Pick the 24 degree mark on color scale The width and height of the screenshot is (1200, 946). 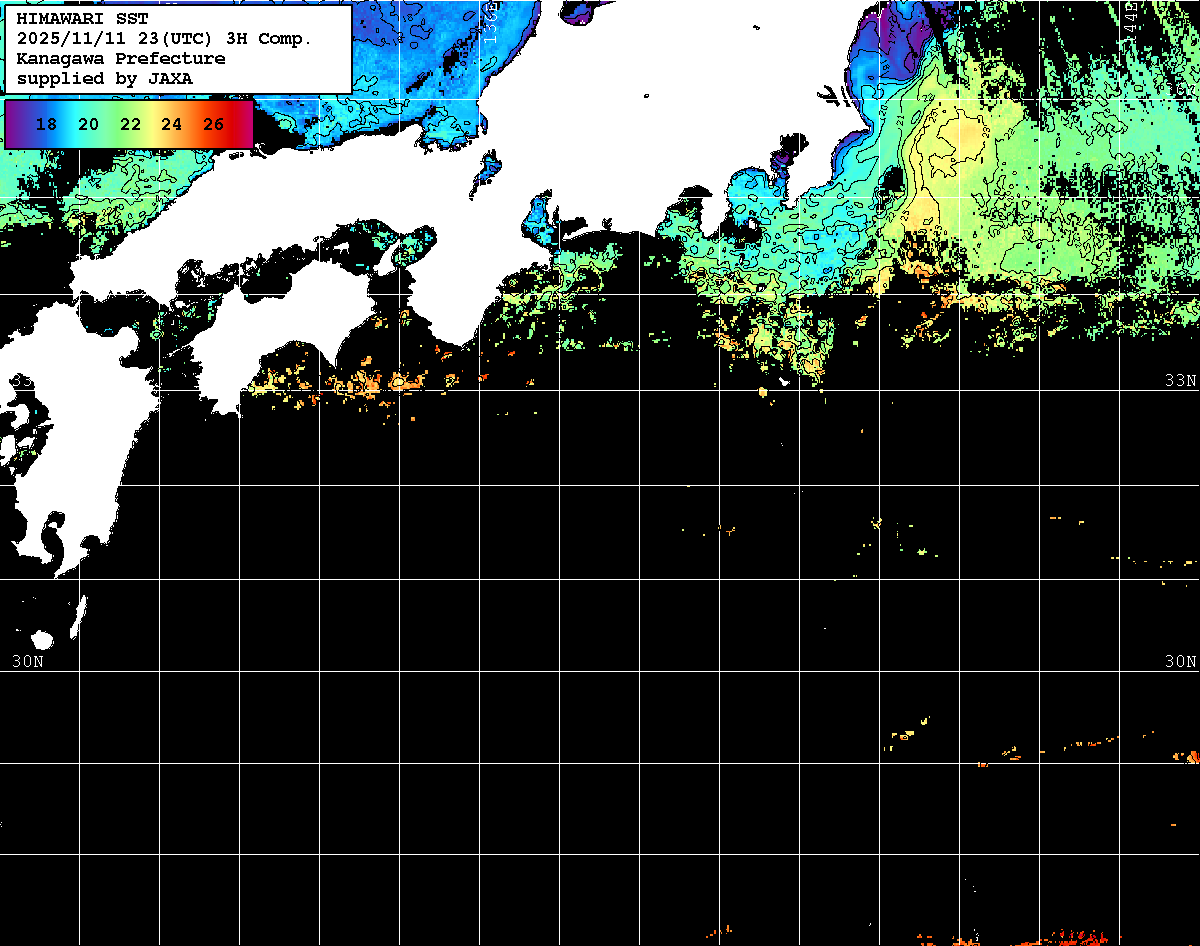(x=172, y=124)
